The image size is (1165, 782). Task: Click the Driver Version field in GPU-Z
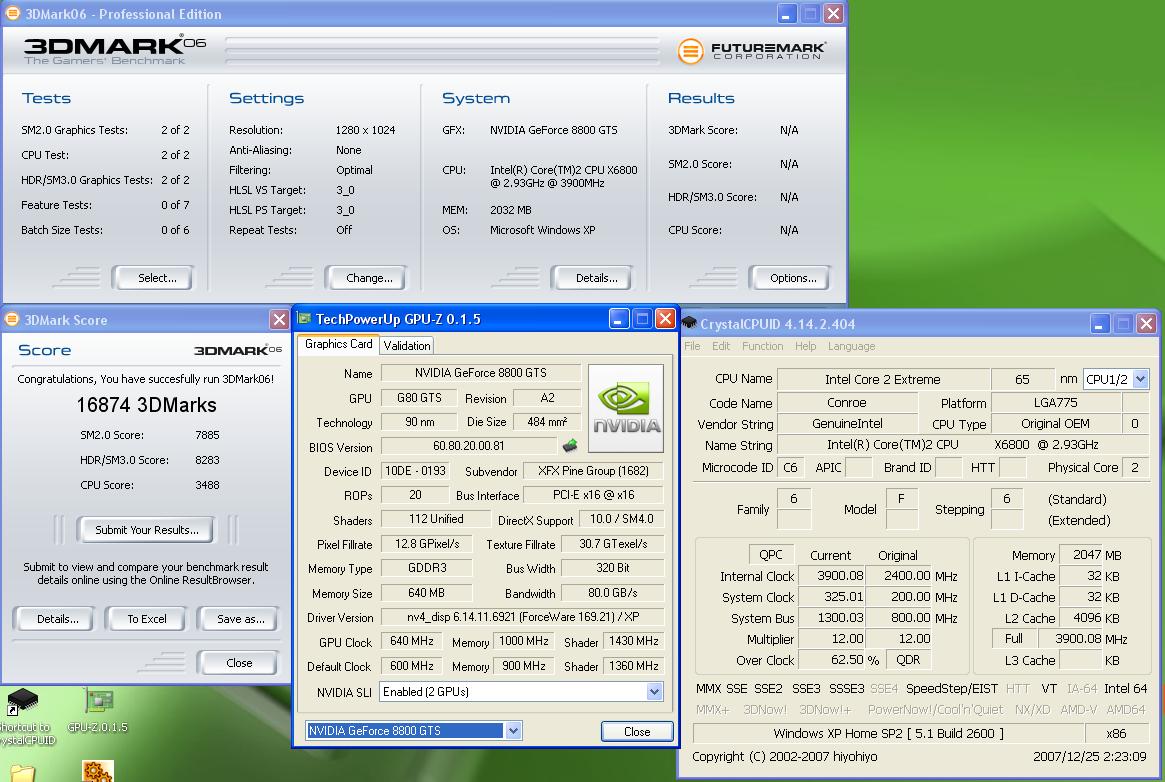[522, 616]
